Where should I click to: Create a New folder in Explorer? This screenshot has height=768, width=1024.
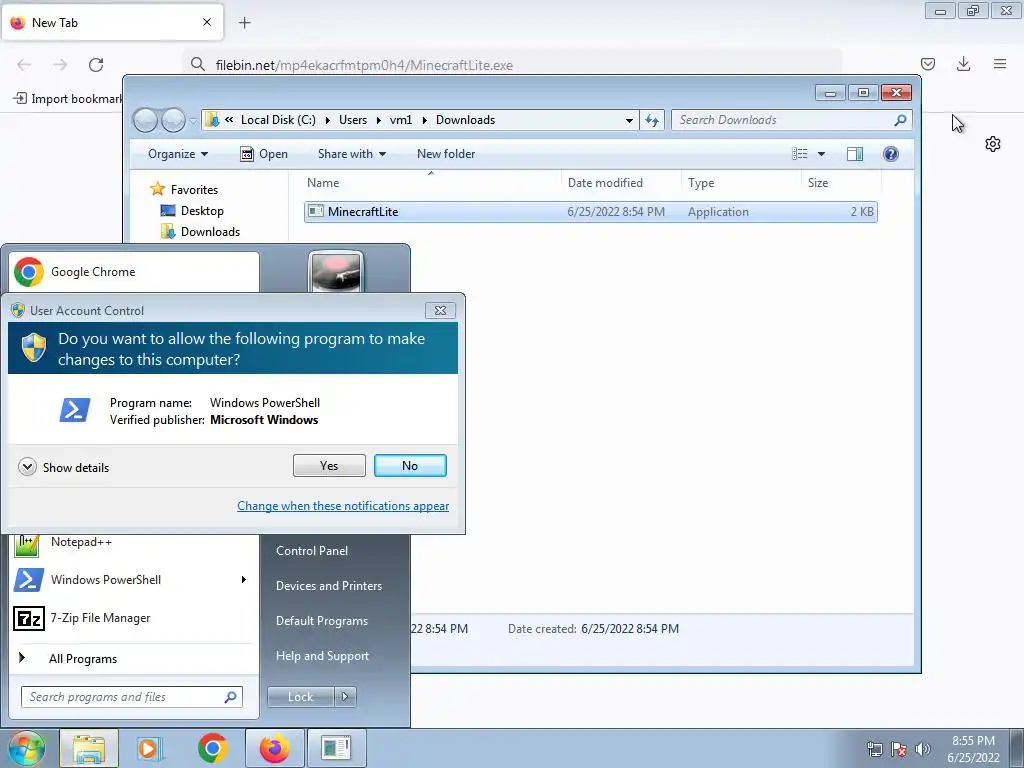pyautogui.click(x=446, y=153)
